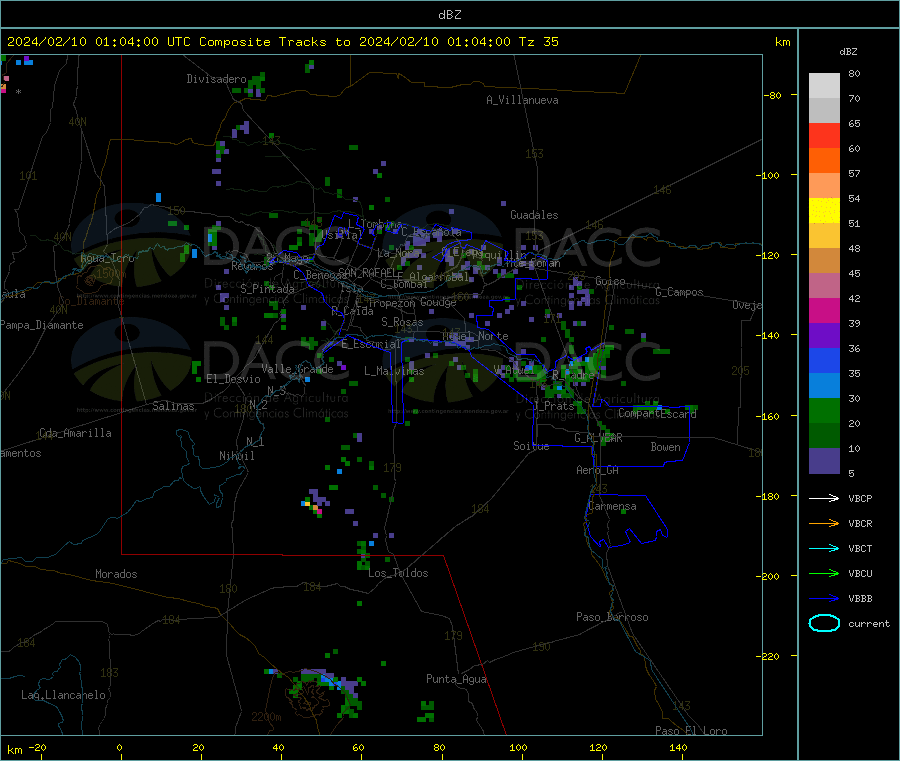The height and width of the screenshot is (761, 900).
Task: Select the light gray 70 dBZ swatch
Action: point(824,86)
